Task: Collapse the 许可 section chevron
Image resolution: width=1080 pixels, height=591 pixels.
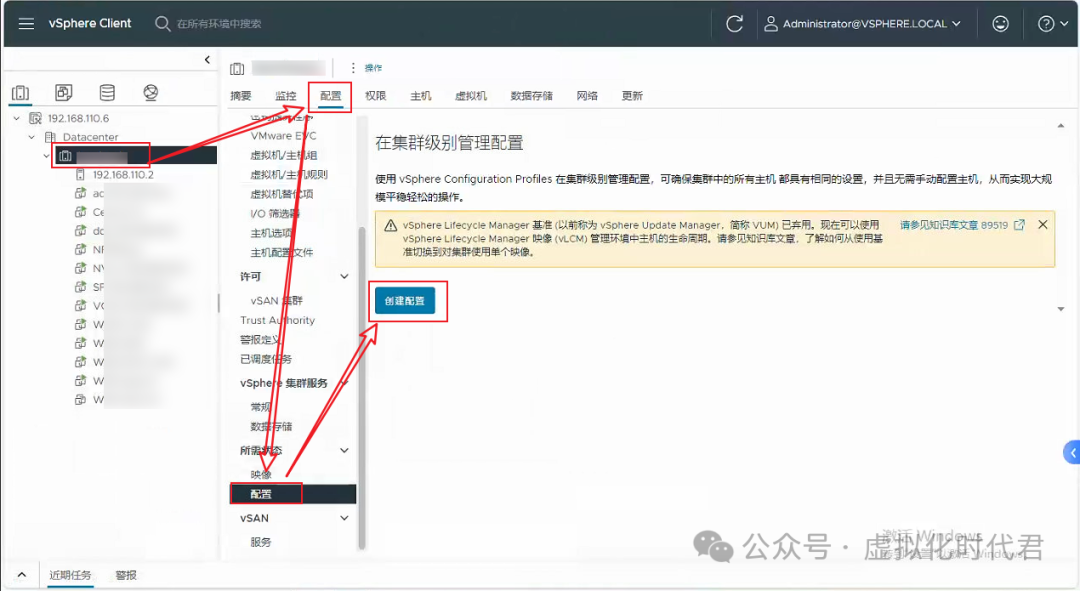Action: 344,276
